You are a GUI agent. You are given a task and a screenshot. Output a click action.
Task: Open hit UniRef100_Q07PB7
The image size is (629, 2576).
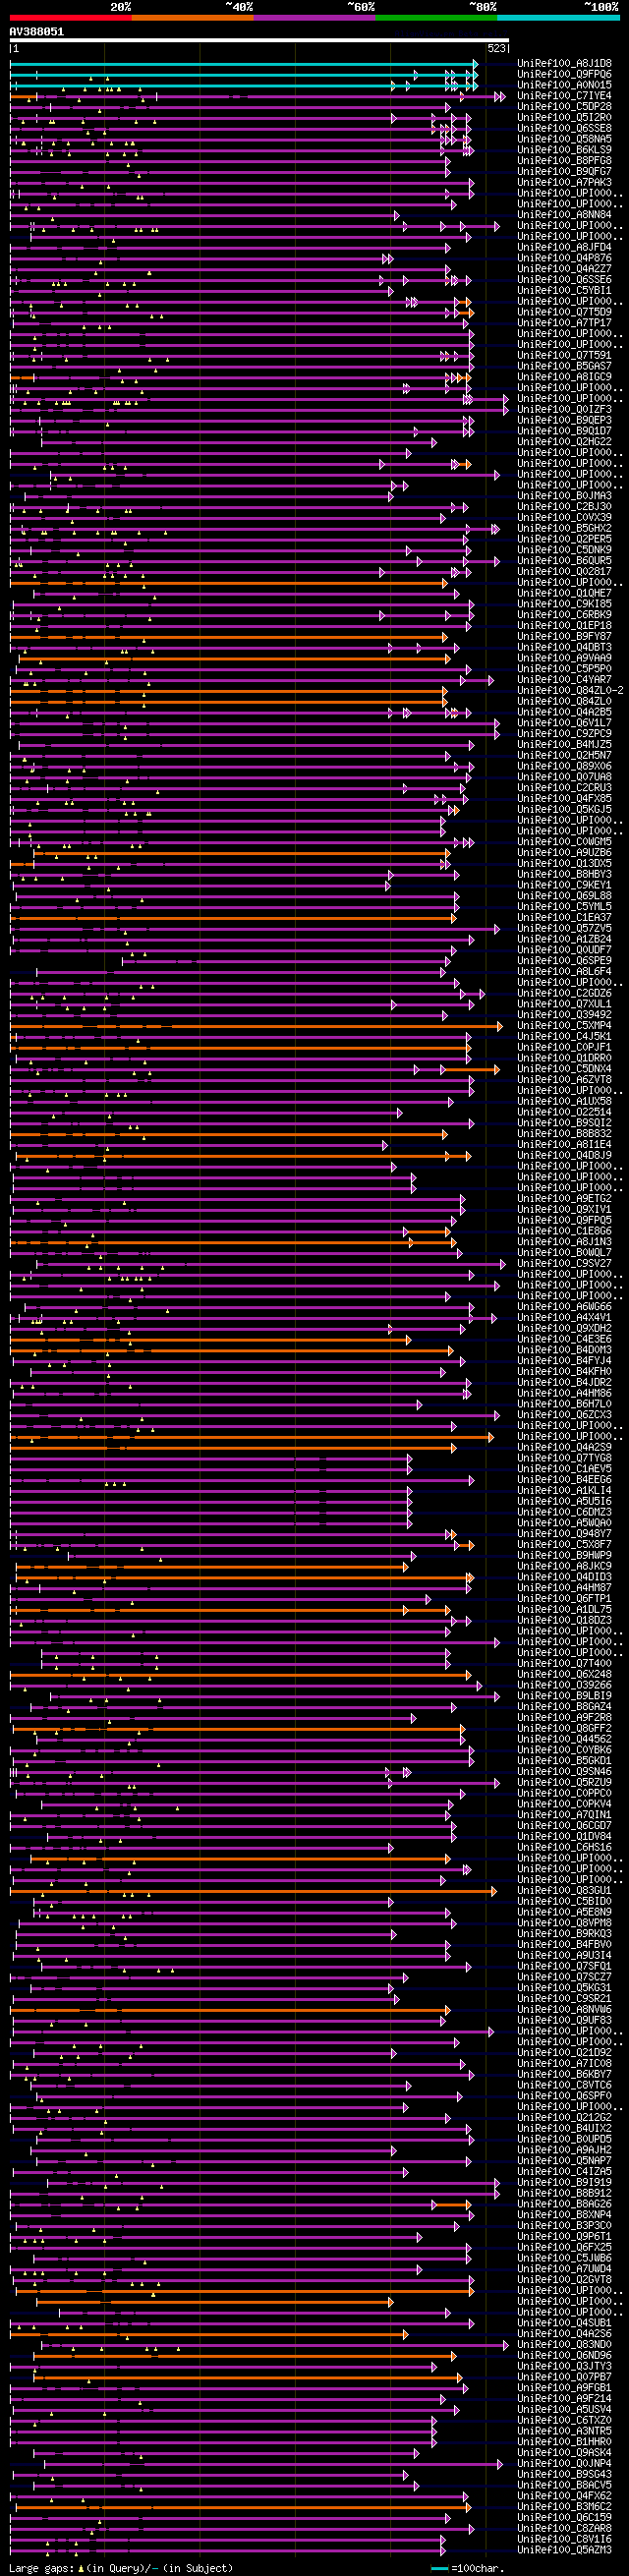[x=564, y=2377]
